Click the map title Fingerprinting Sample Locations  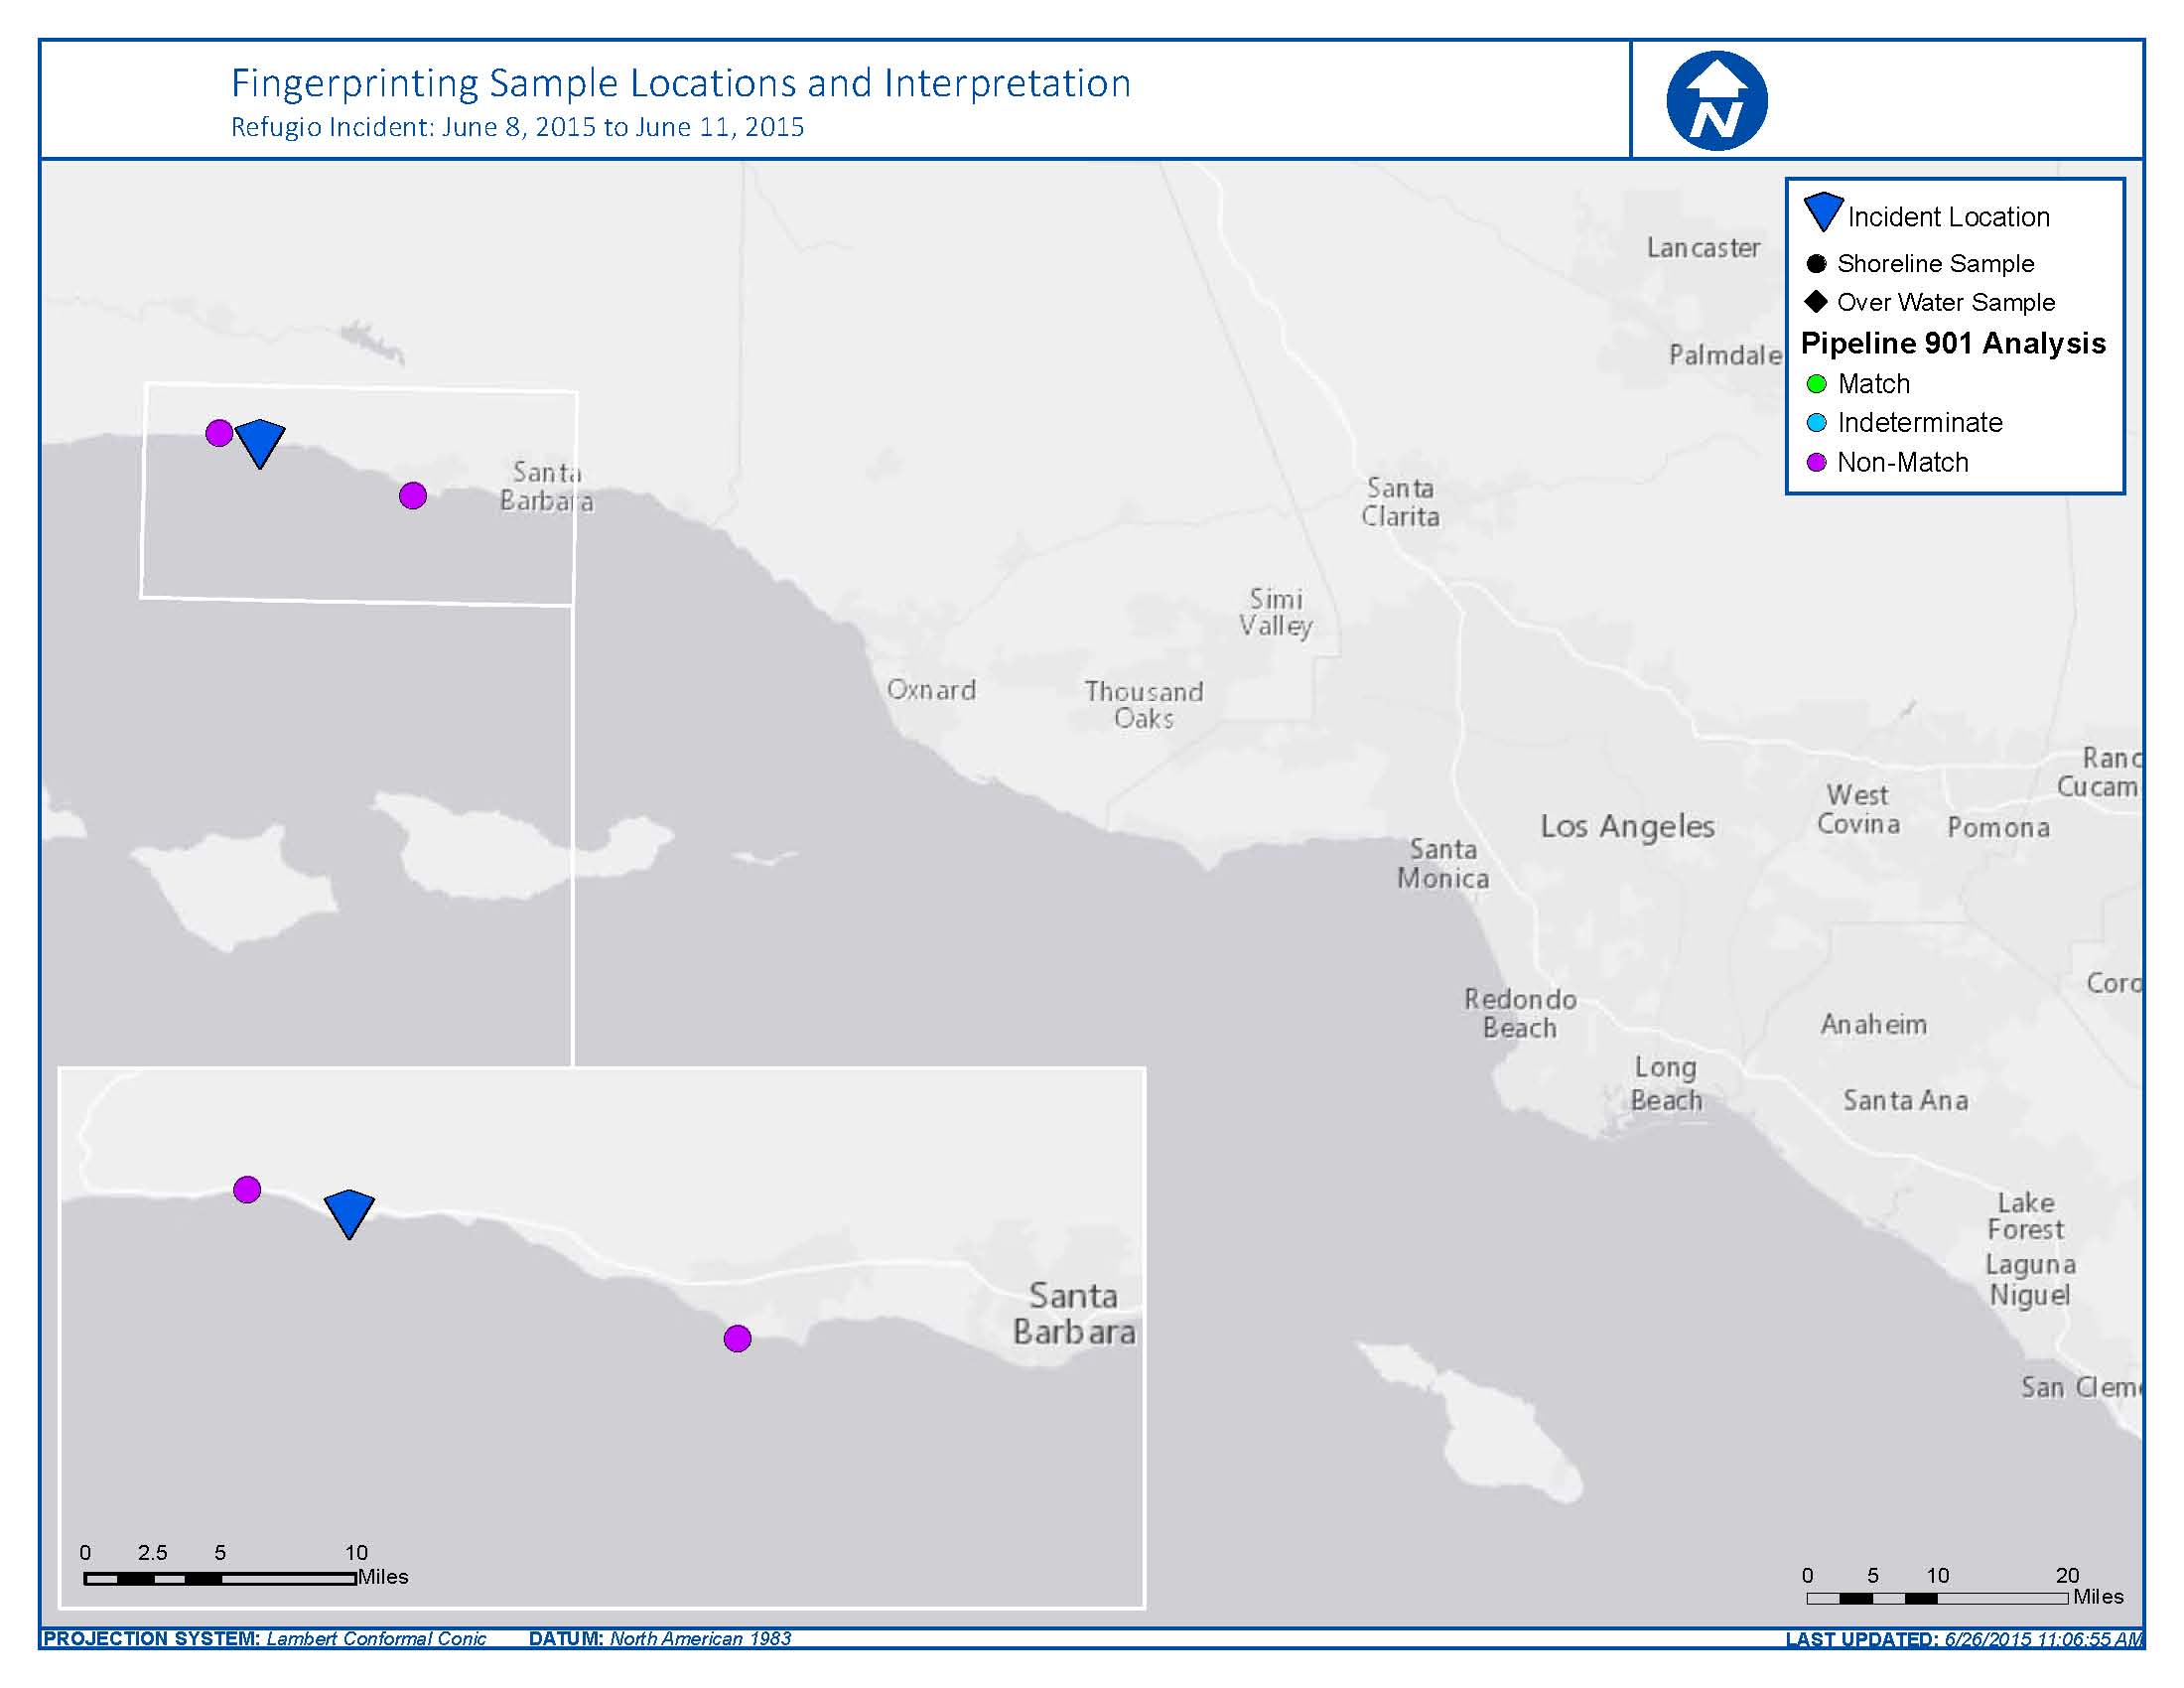[680, 83]
